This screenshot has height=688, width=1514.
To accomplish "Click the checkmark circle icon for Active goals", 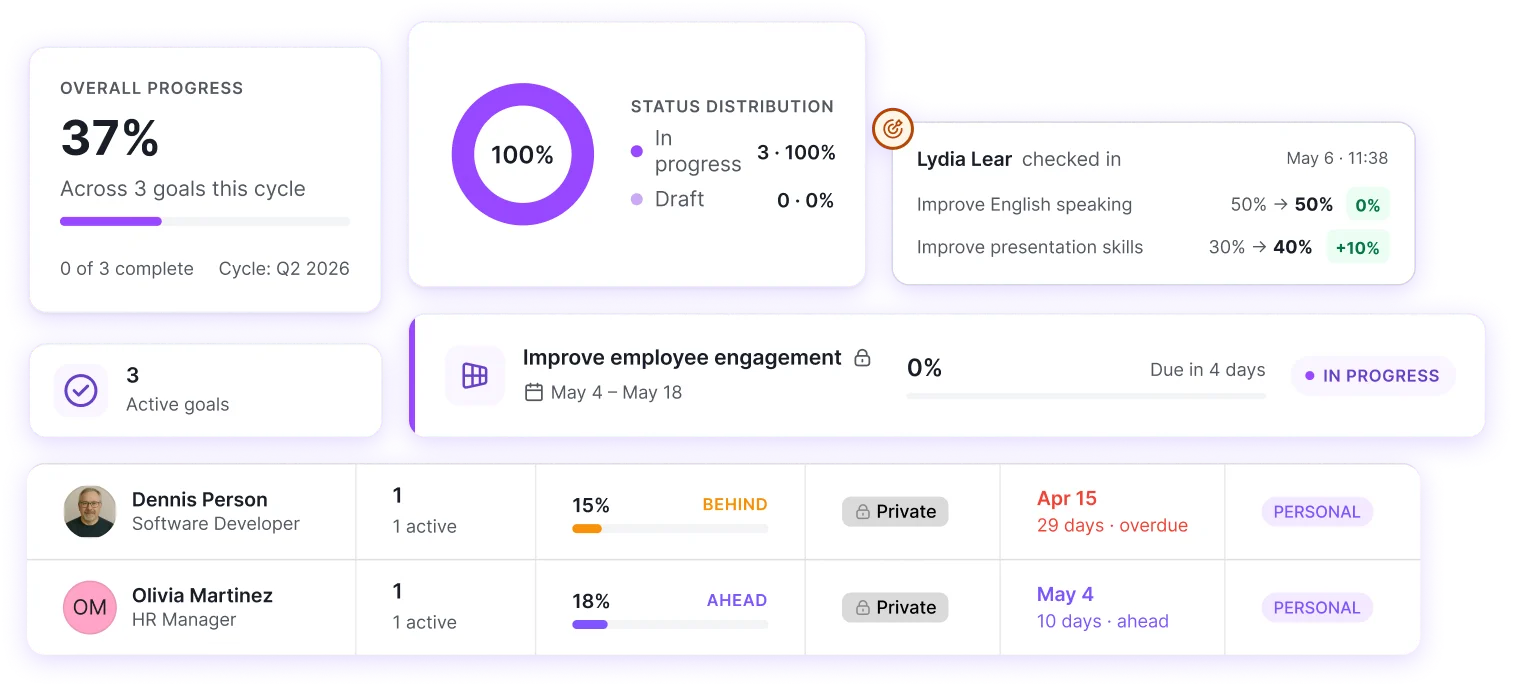I will pyautogui.click(x=81, y=390).
